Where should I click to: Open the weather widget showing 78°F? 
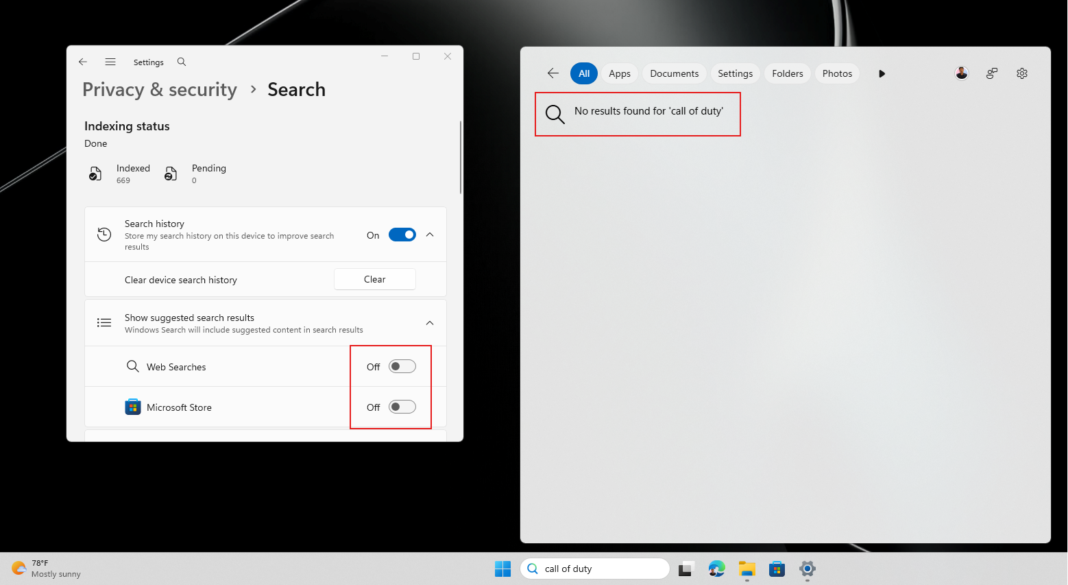46,569
